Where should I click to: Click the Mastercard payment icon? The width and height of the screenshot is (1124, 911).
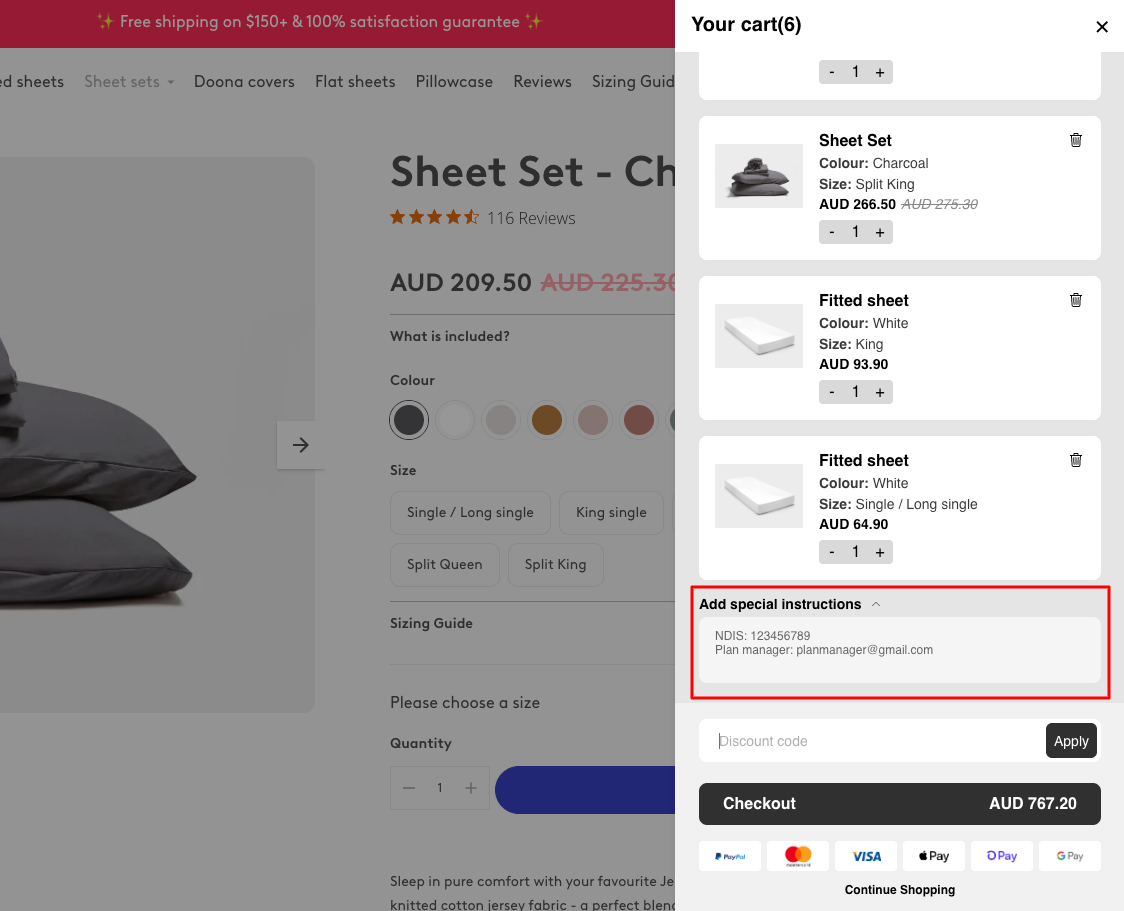coord(797,855)
